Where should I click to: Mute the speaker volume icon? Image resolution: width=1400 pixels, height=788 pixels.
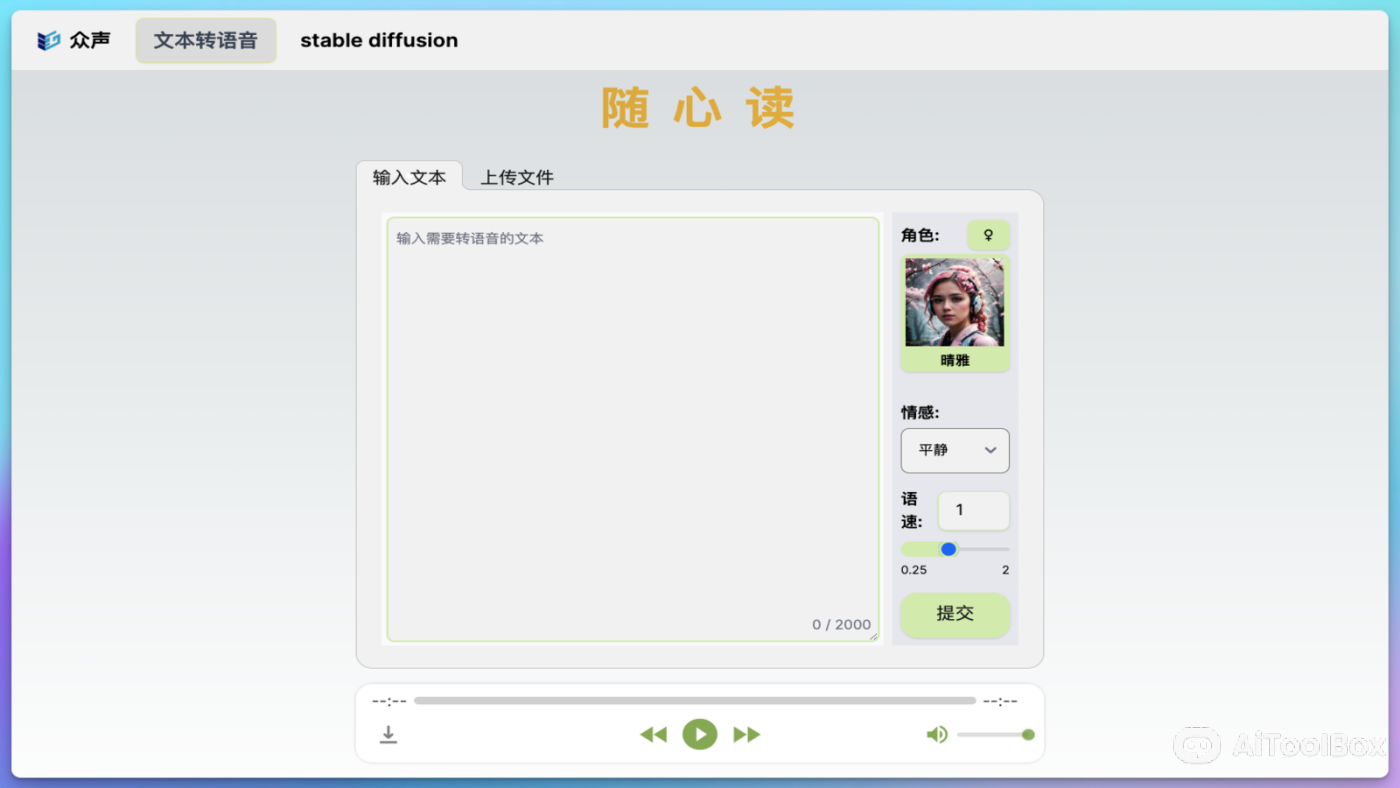click(936, 735)
